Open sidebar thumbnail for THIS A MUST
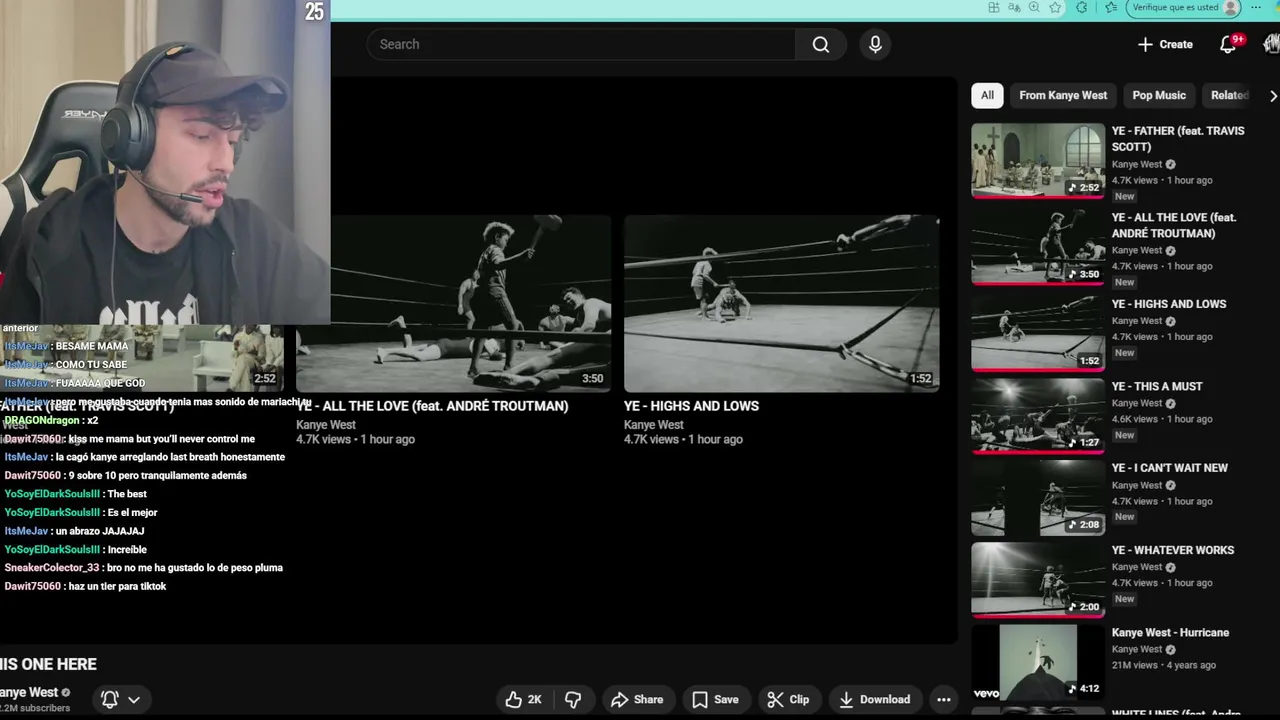This screenshot has height=720, width=1280. (1038, 416)
